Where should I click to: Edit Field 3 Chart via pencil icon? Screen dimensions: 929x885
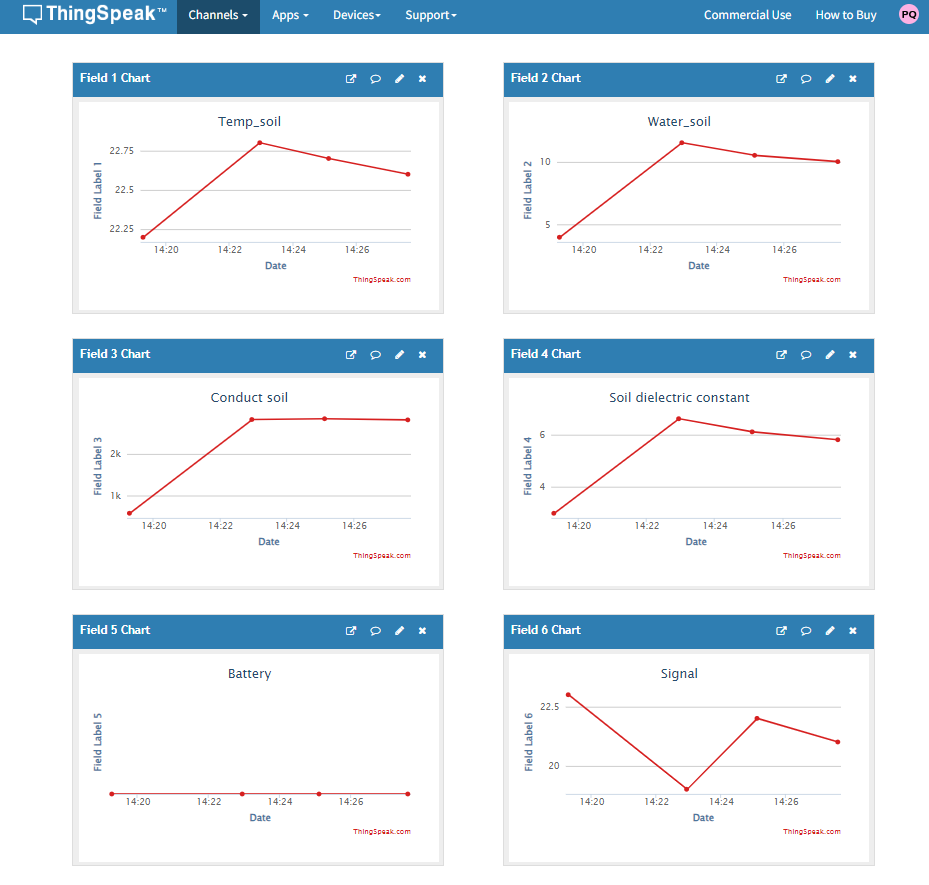pos(399,355)
